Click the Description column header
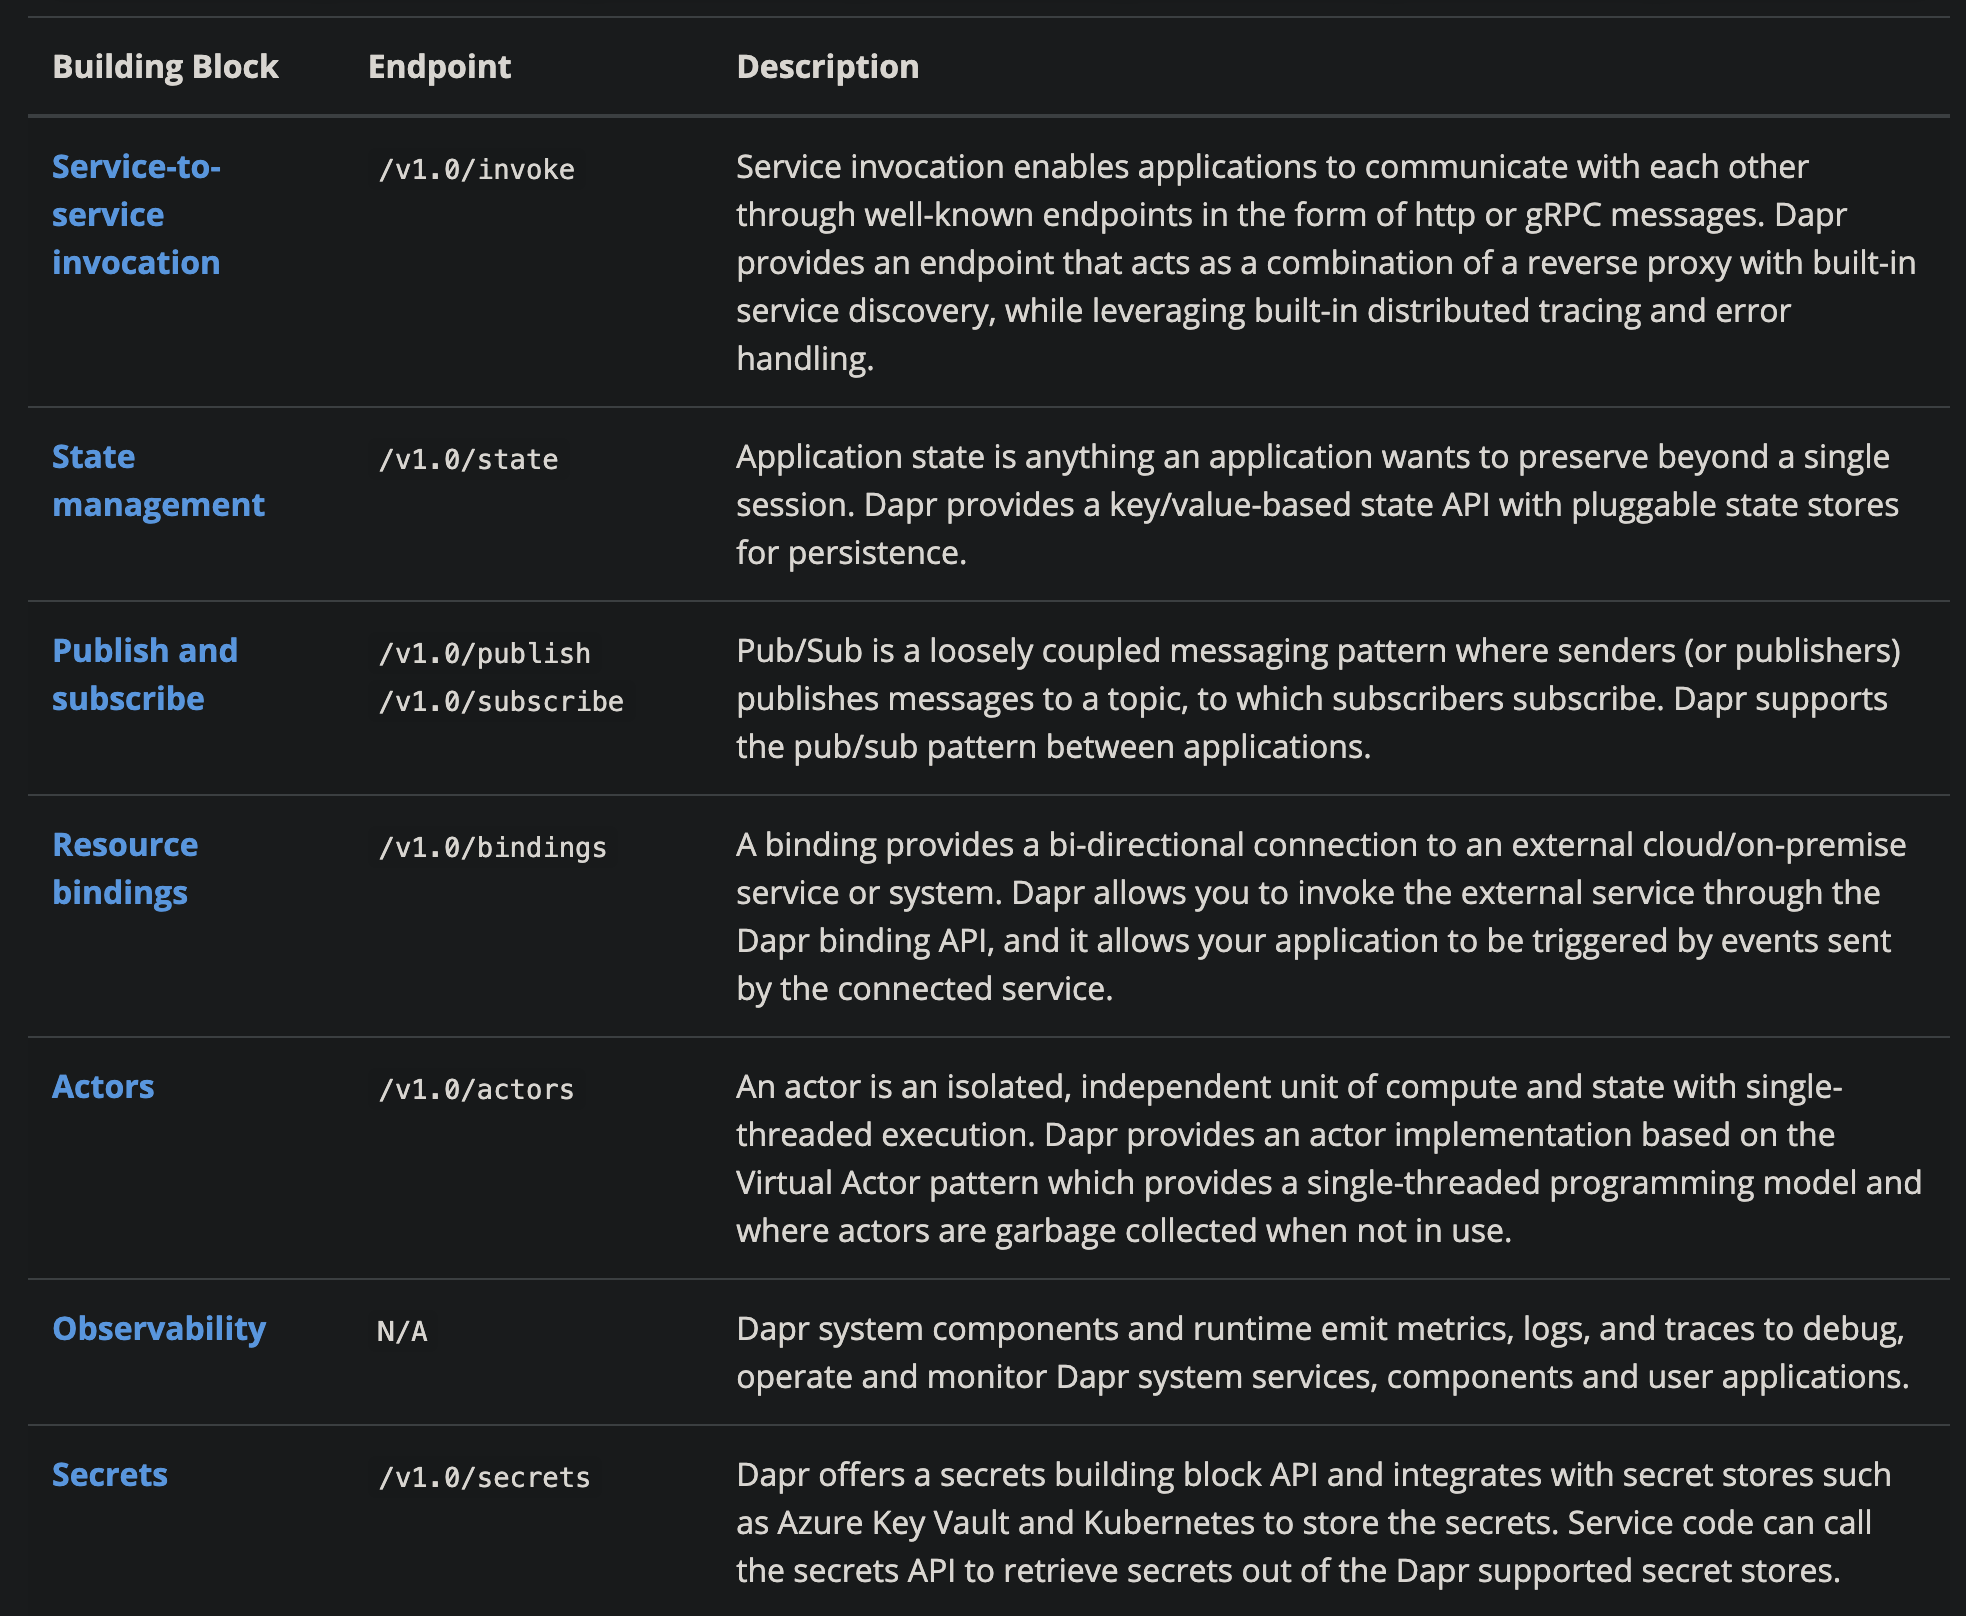The image size is (1966, 1616). coord(828,66)
